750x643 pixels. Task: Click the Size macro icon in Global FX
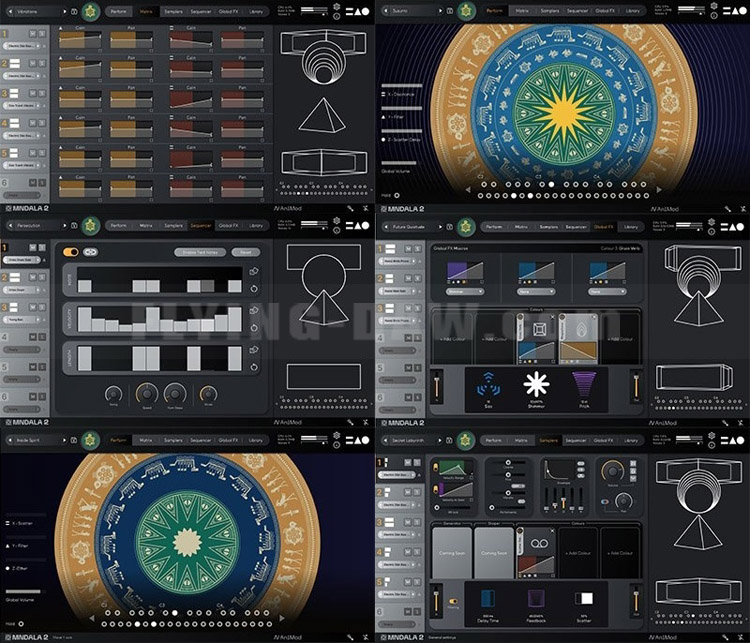pyautogui.click(x=488, y=384)
